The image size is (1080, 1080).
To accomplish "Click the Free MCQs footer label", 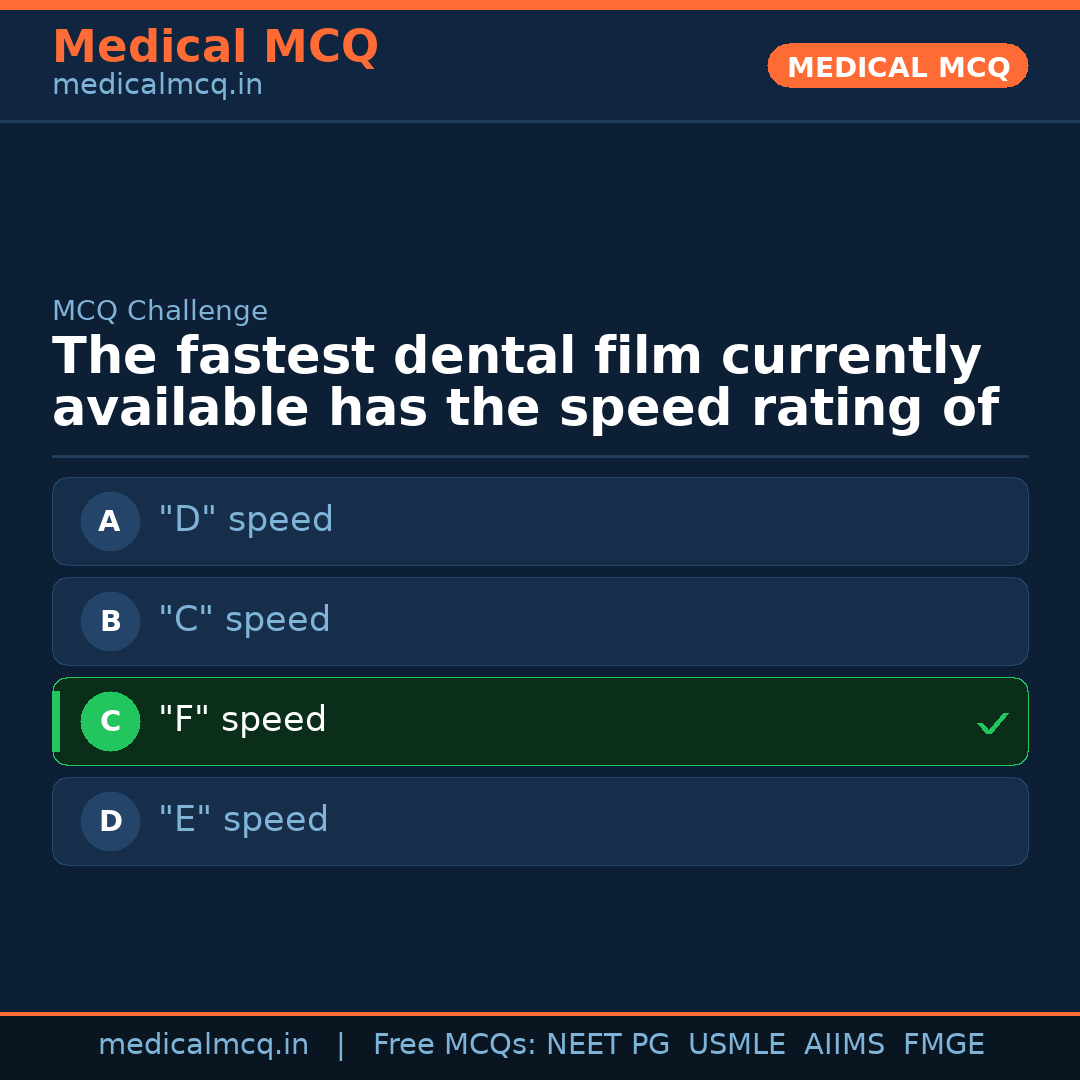I will [x=454, y=1045].
